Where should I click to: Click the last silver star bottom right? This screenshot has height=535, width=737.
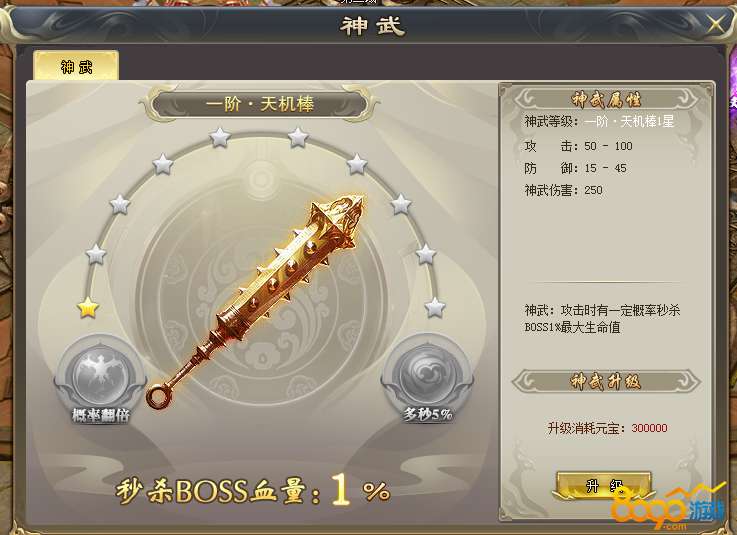pyautogui.click(x=435, y=308)
